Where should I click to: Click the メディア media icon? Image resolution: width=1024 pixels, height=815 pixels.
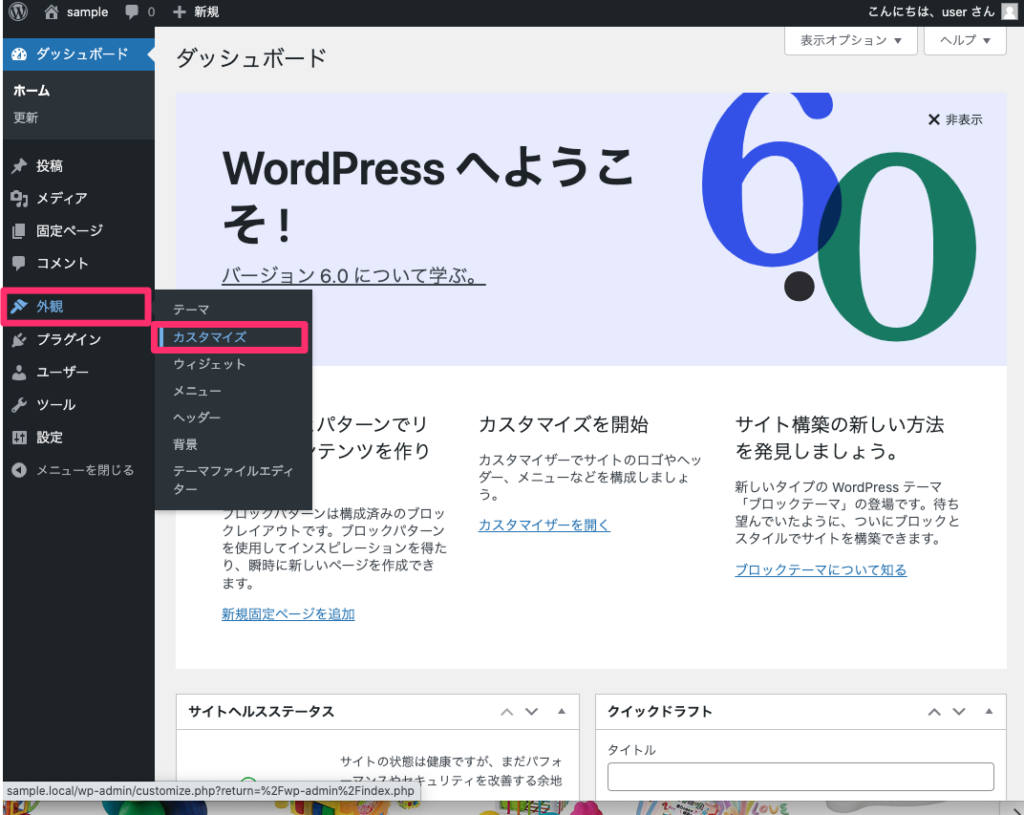point(19,199)
